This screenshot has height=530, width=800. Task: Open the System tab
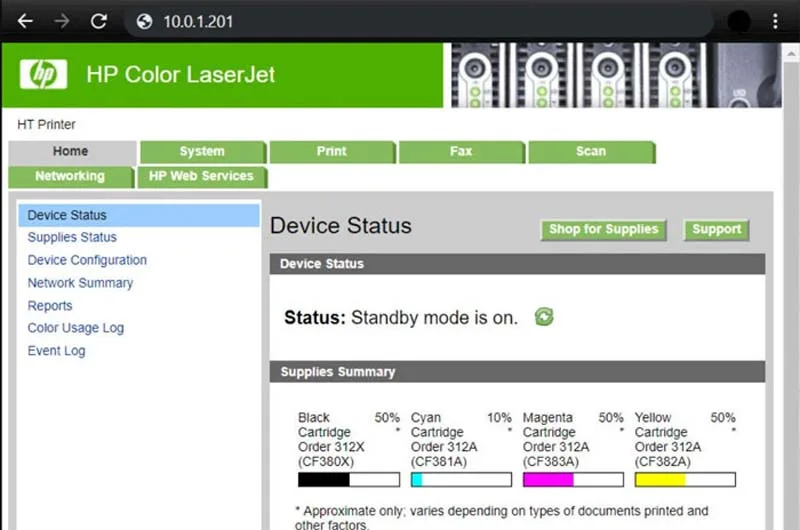(x=203, y=152)
